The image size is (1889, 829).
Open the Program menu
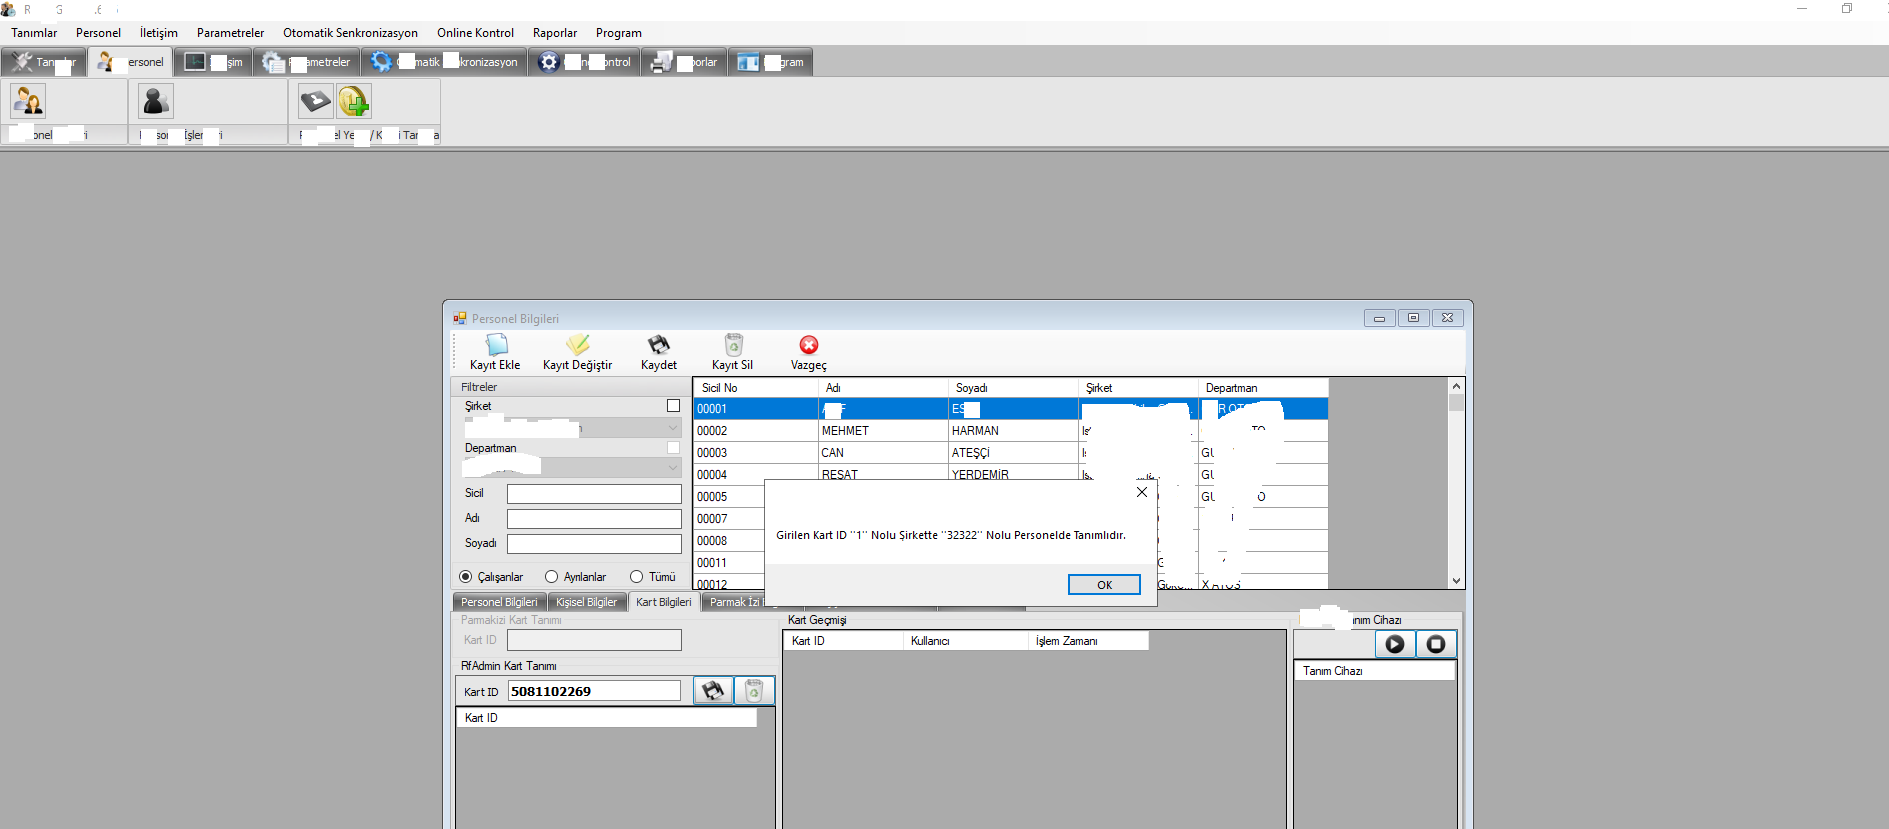pos(619,33)
